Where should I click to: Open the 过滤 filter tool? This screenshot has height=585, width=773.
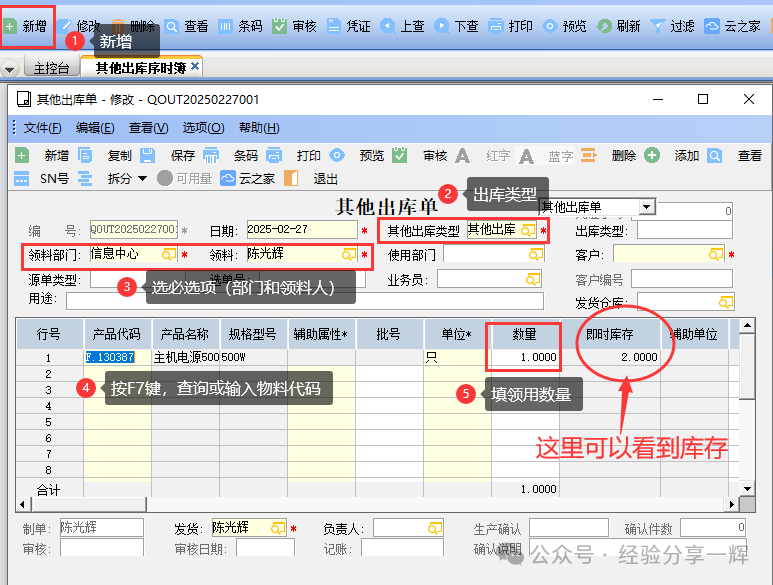(672, 26)
